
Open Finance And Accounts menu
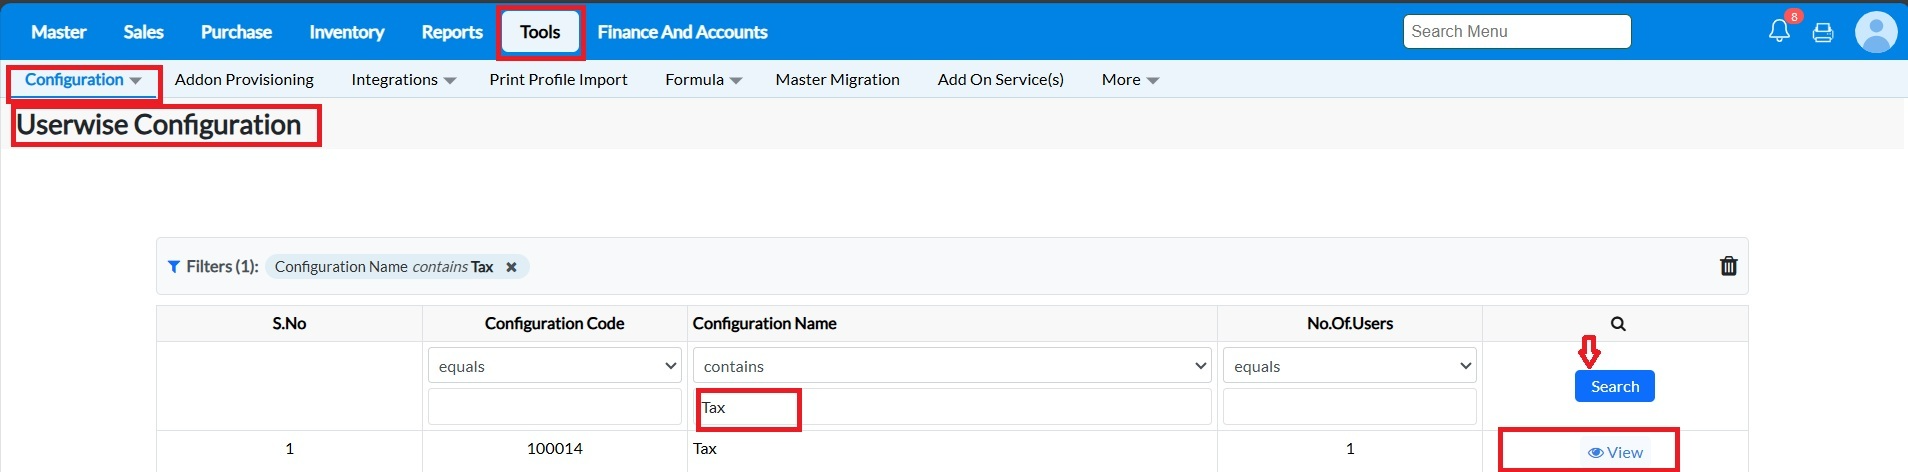[682, 32]
